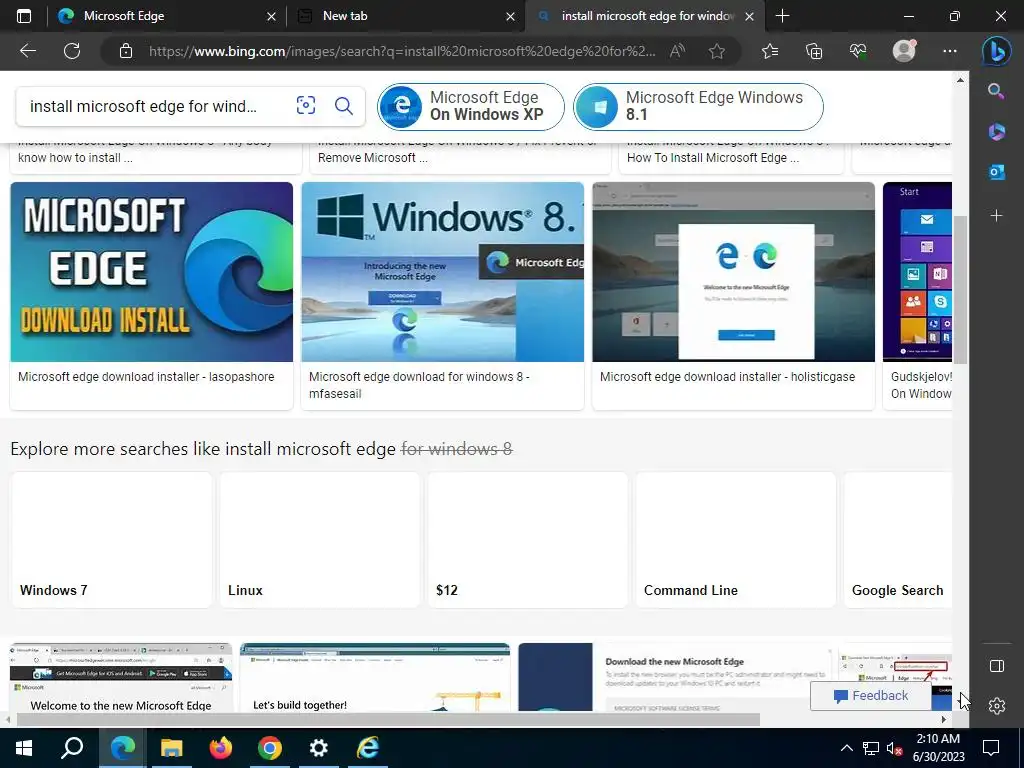Image resolution: width=1024 pixels, height=768 pixels.
Task: Open sidebar settings gear icon
Action: tap(997, 706)
